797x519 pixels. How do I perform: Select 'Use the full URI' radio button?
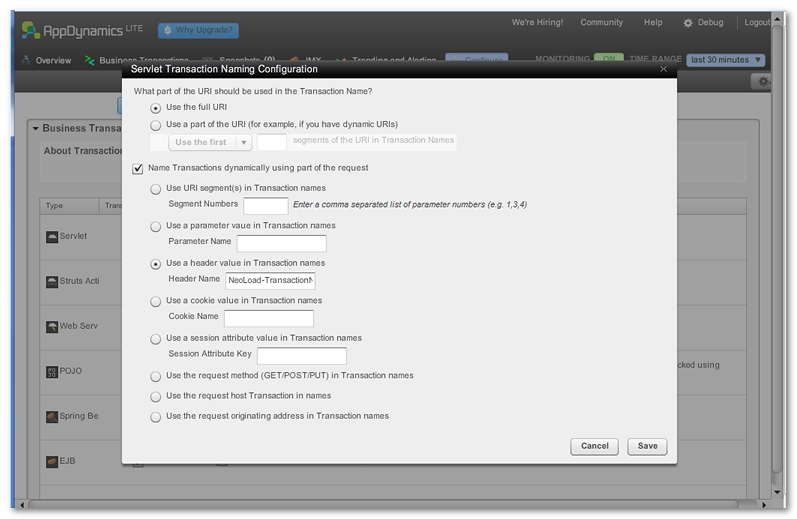tap(155, 107)
